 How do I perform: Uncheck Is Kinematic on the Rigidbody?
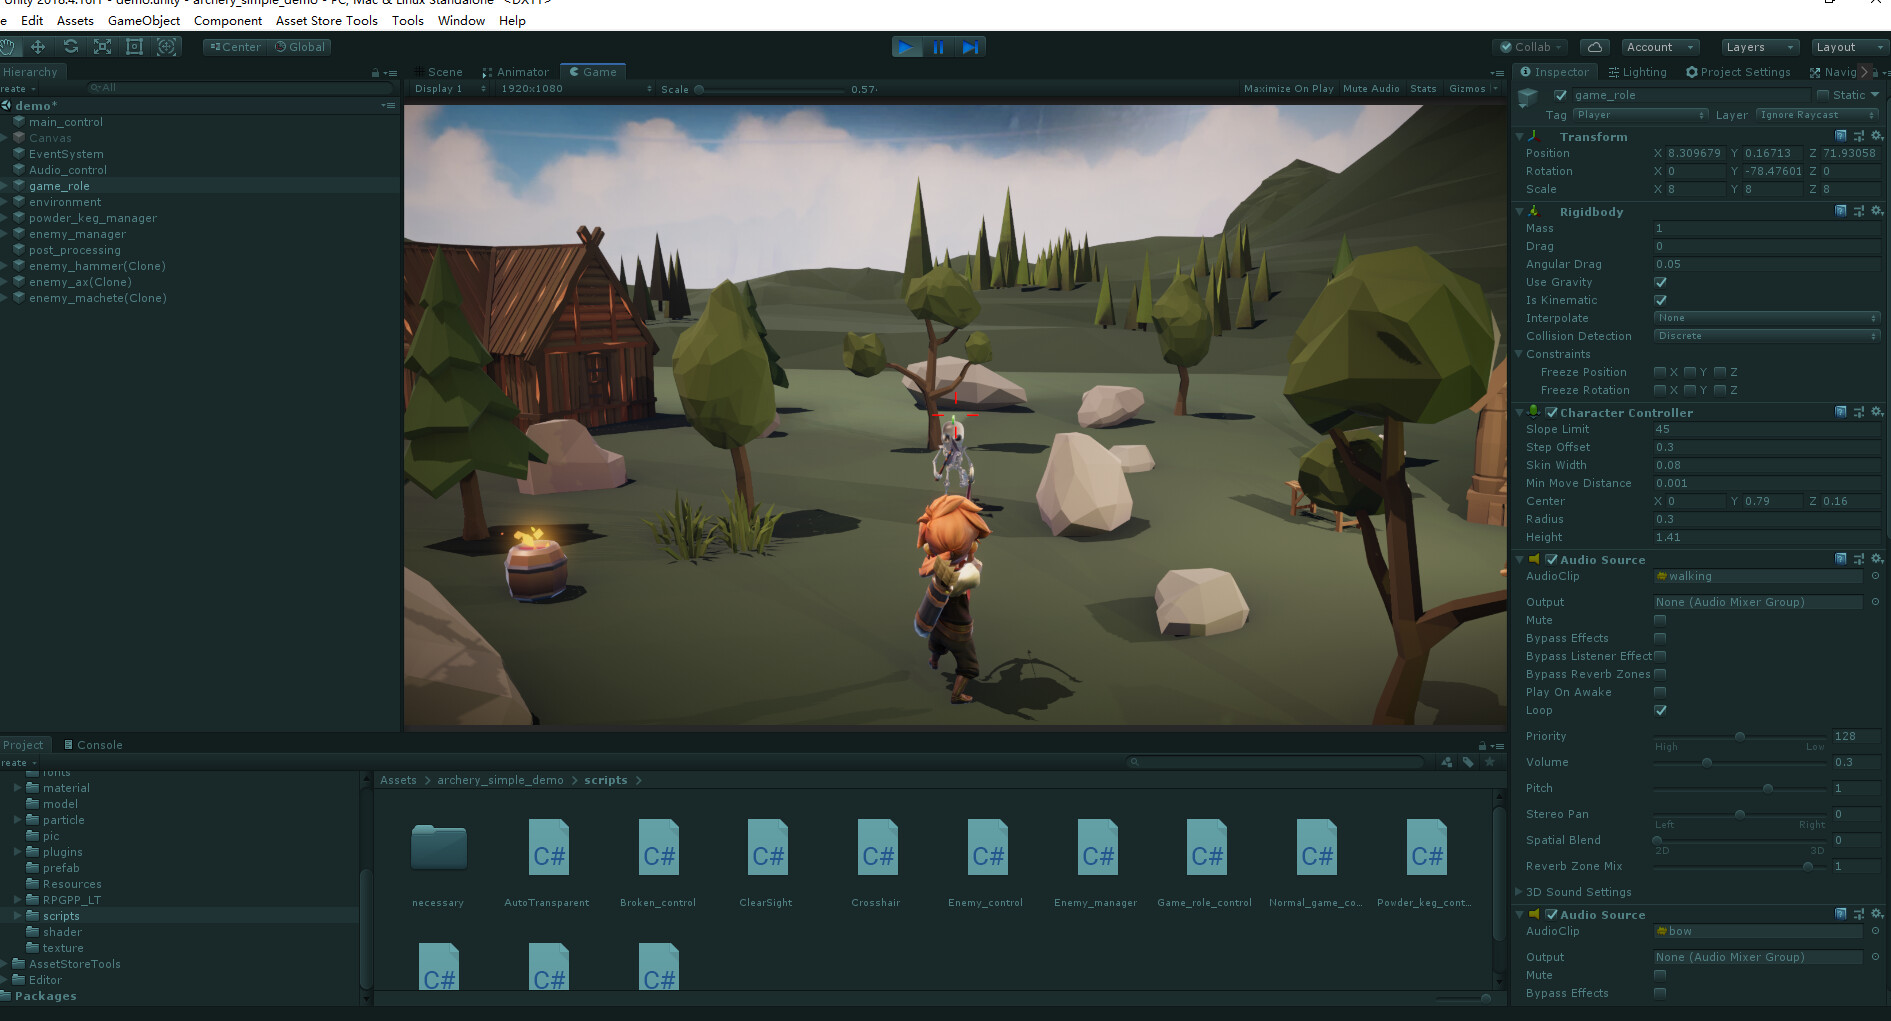click(x=1660, y=300)
